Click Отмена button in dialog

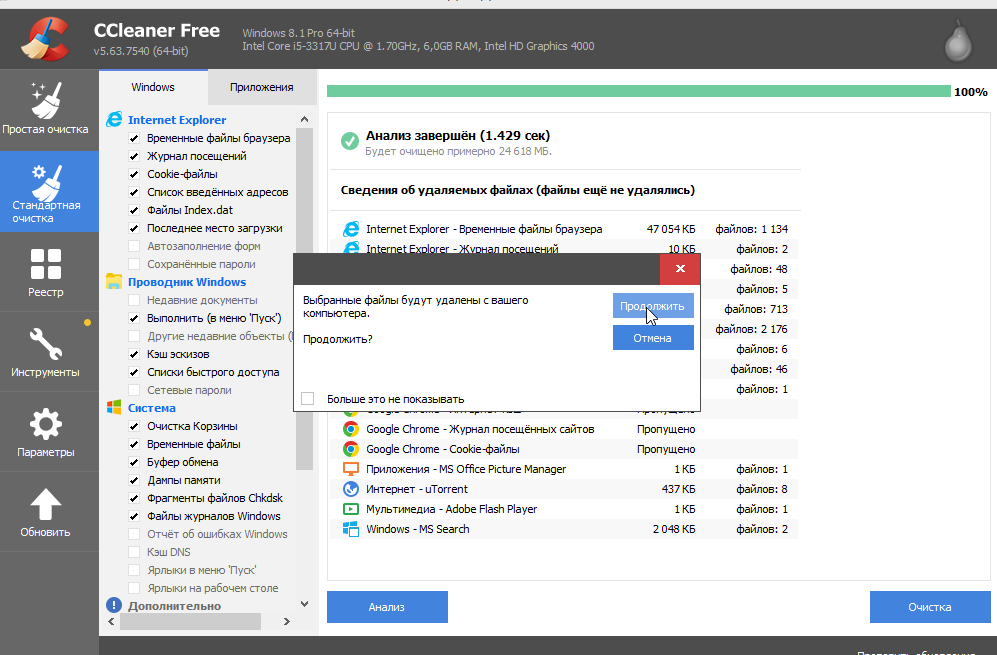[653, 338]
